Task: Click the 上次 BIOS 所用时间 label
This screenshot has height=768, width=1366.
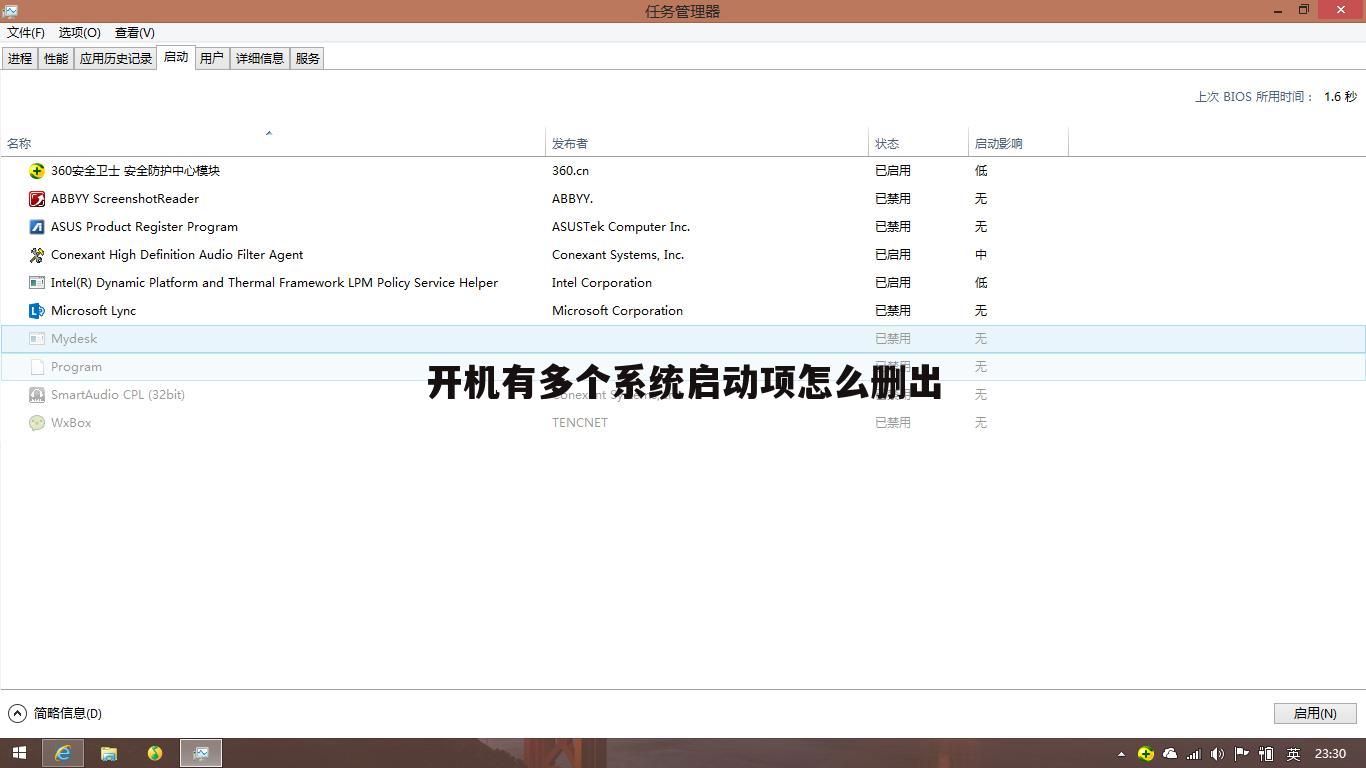Action: click(x=1254, y=97)
